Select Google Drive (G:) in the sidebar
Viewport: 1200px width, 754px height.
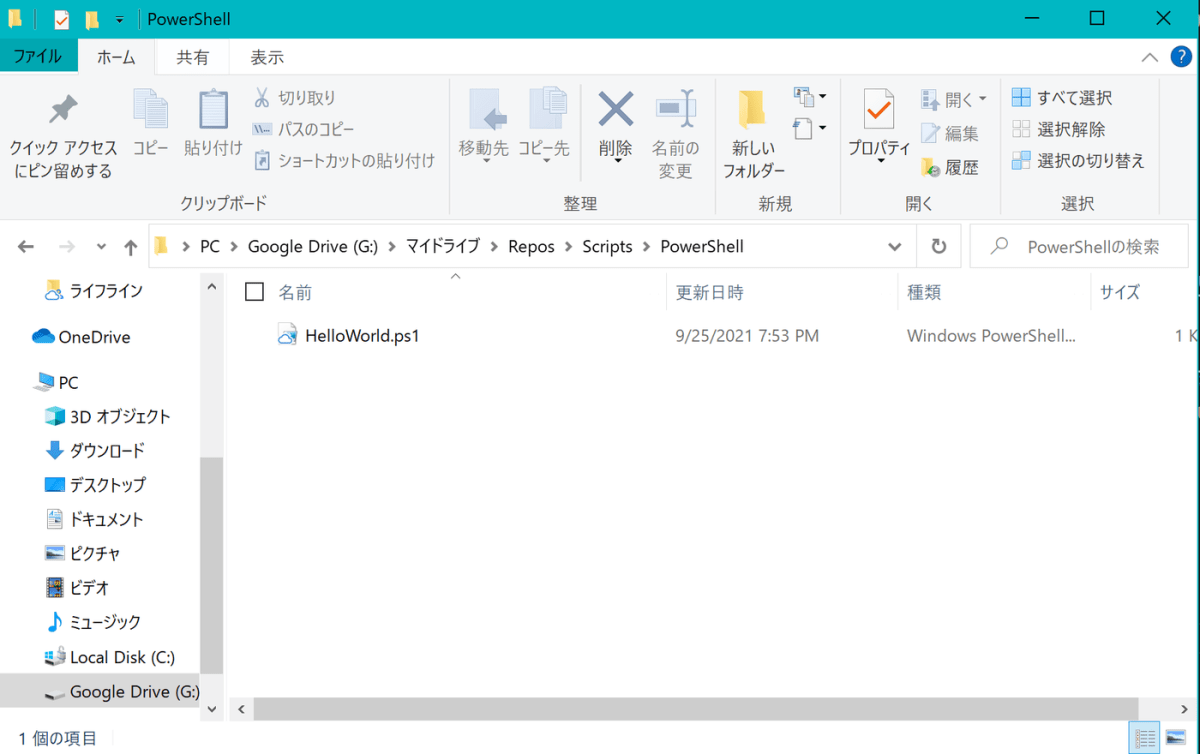(x=100, y=692)
